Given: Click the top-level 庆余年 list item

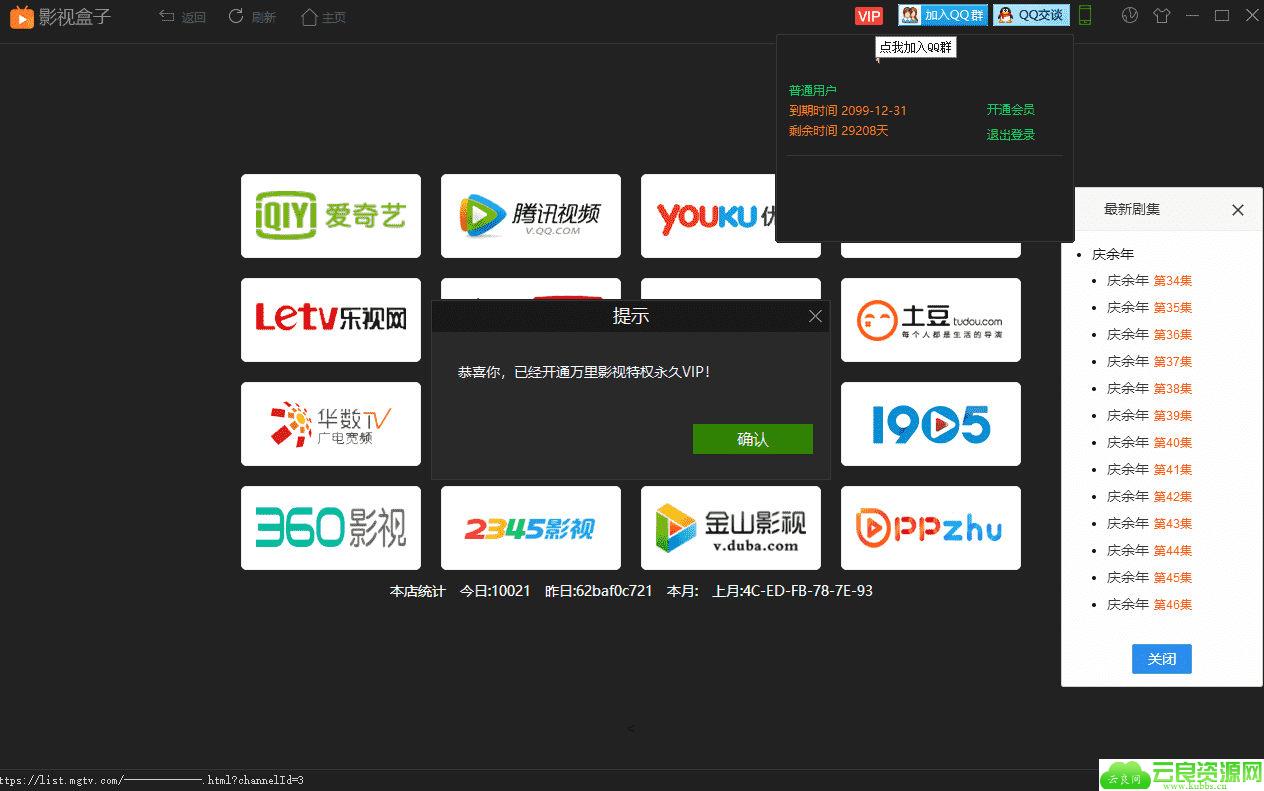Looking at the screenshot, I should click(x=1113, y=254).
